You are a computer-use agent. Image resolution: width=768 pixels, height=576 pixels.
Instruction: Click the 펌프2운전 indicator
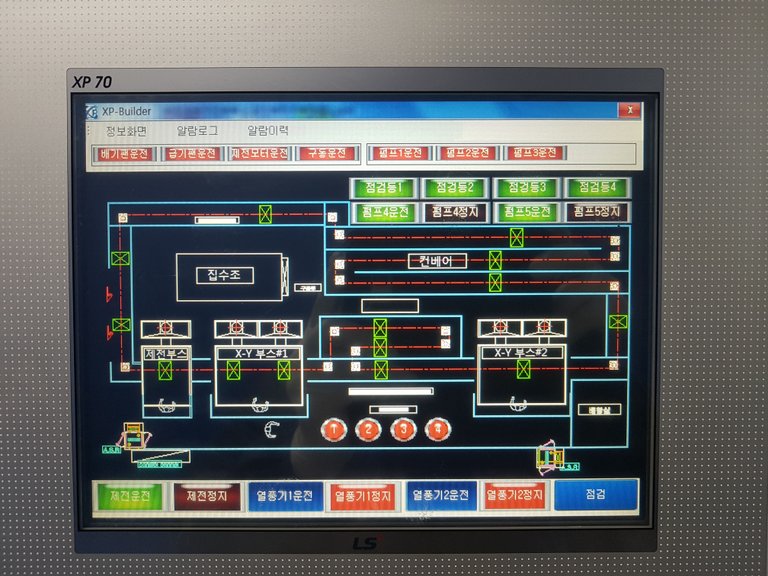[467, 153]
